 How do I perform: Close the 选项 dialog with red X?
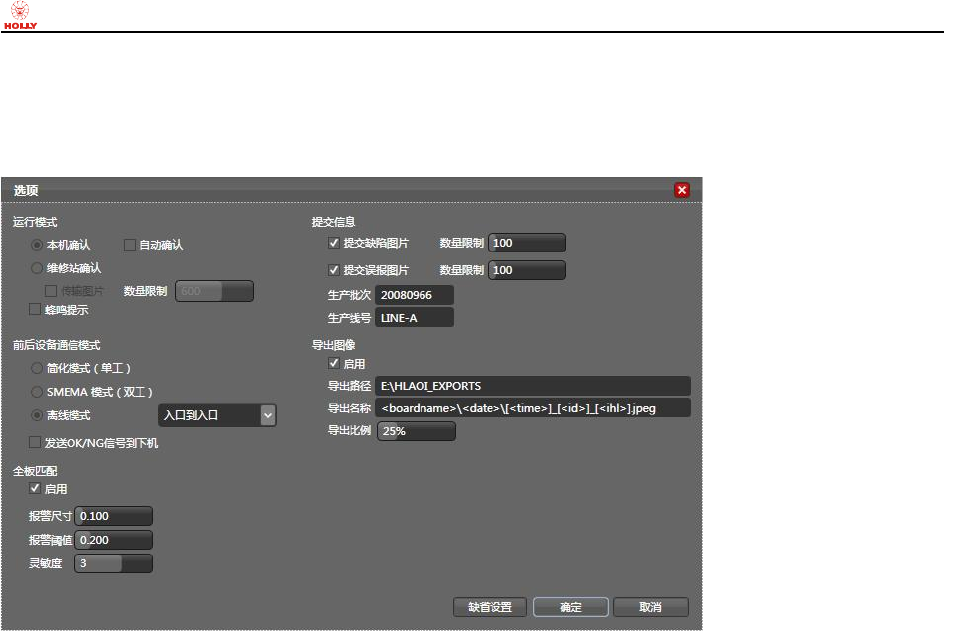(x=682, y=190)
